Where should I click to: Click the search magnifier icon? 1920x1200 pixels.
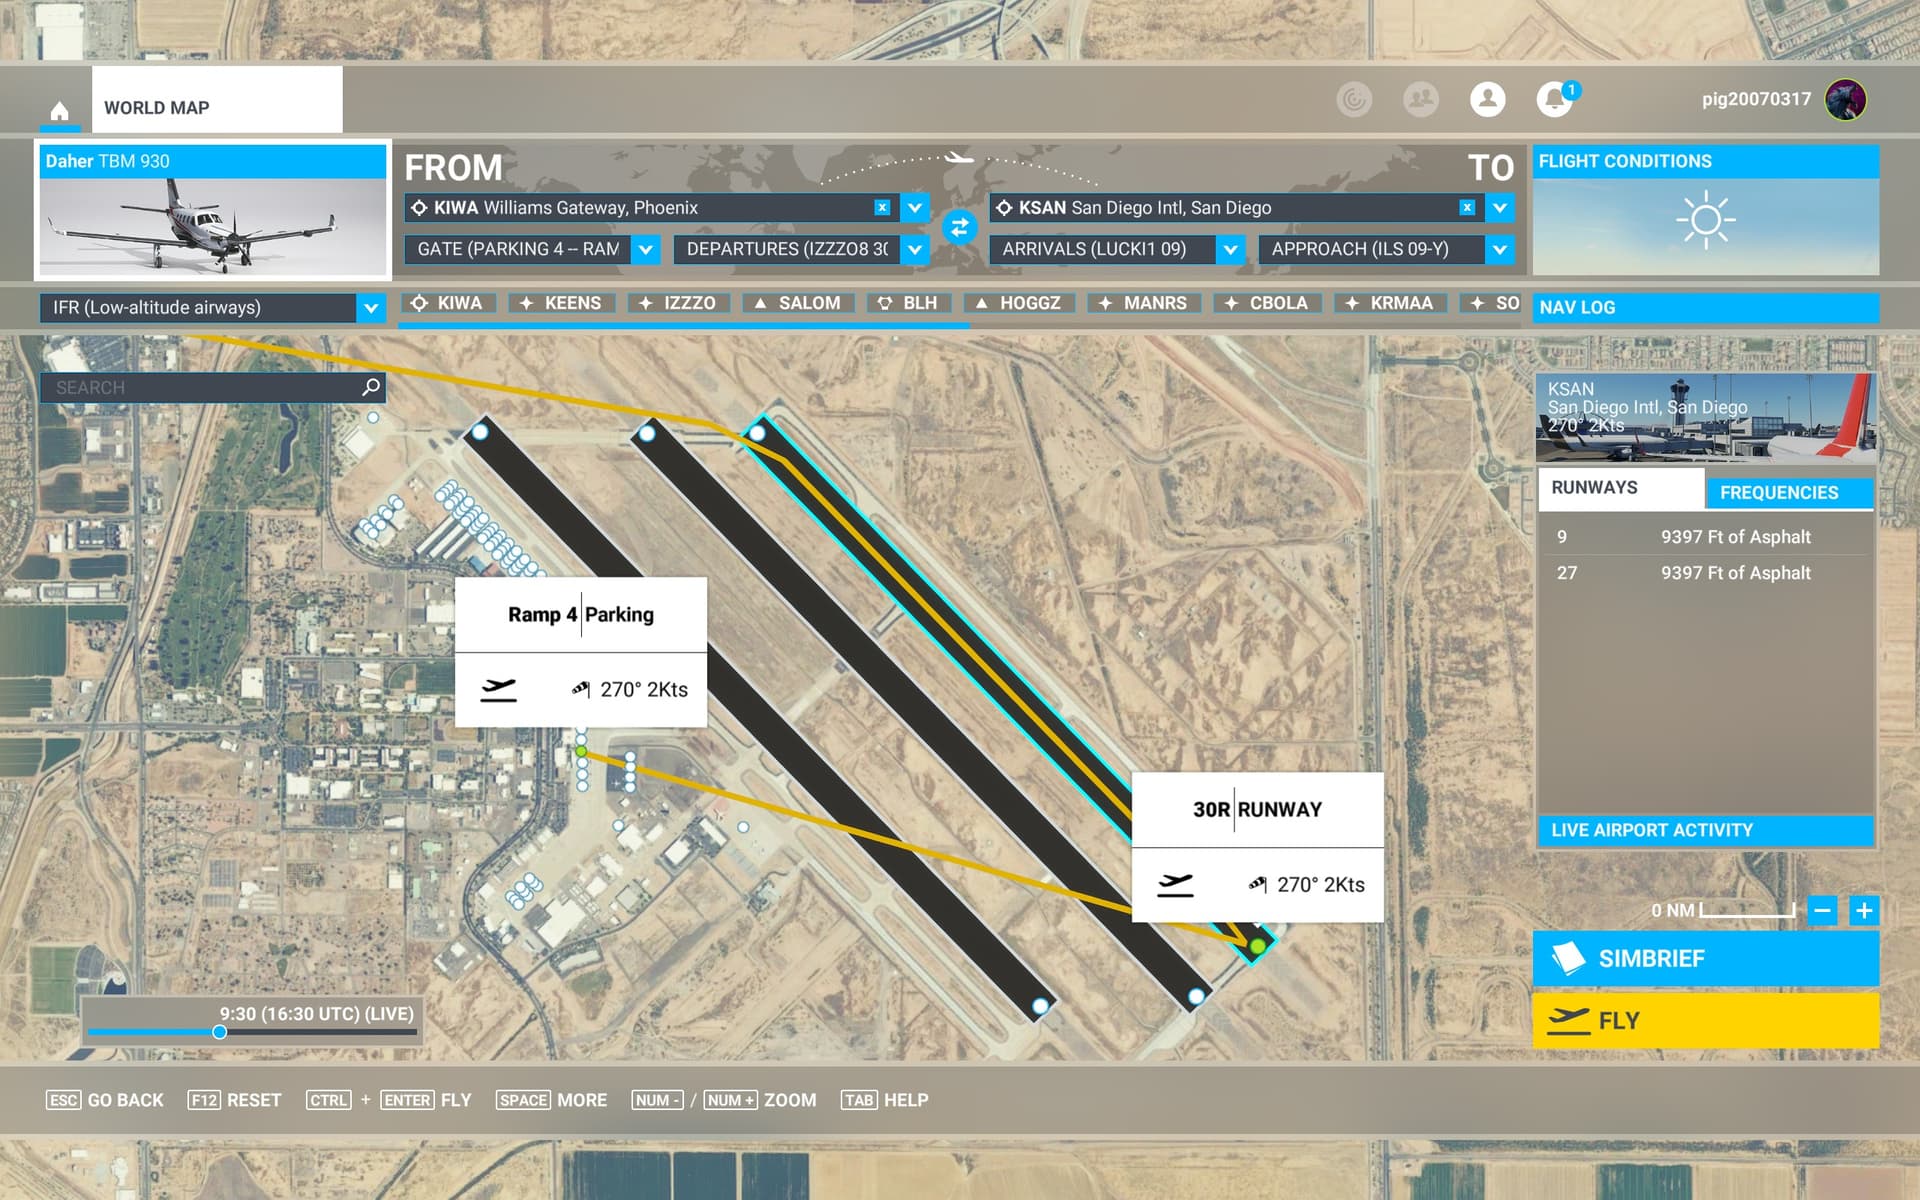pos(371,387)
